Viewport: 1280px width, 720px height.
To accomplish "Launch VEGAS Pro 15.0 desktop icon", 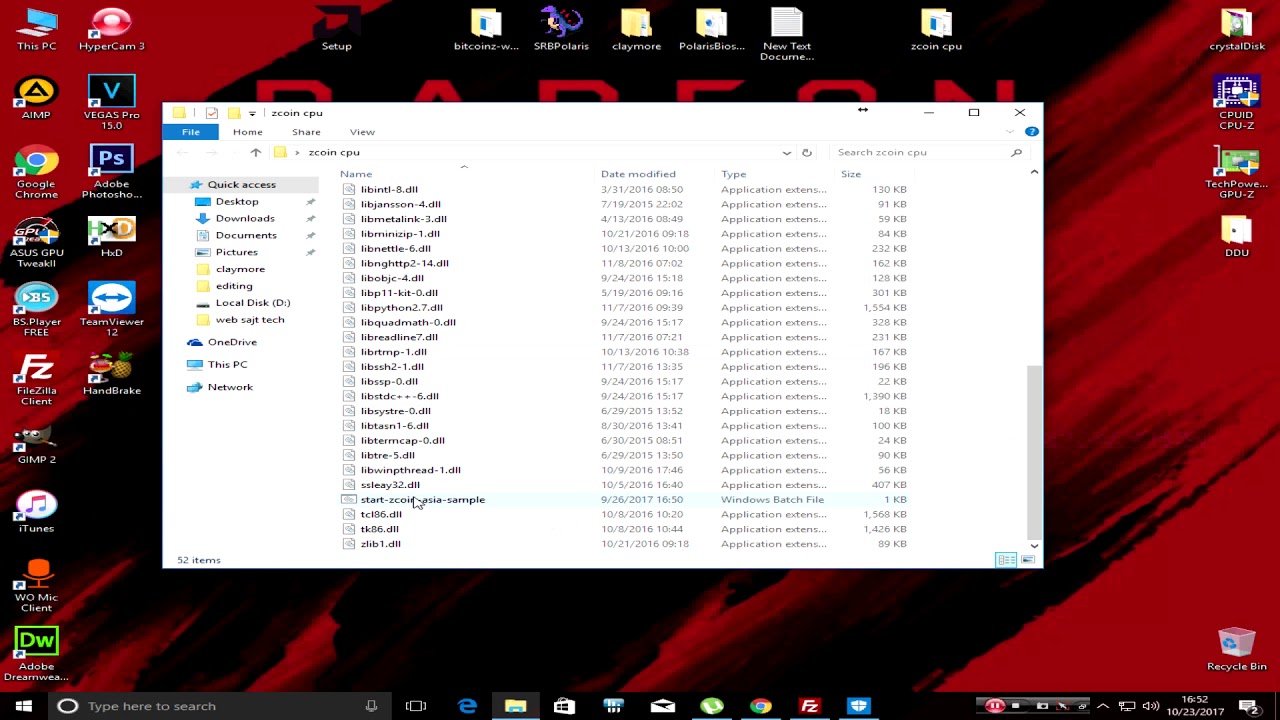I will (111, 103).
